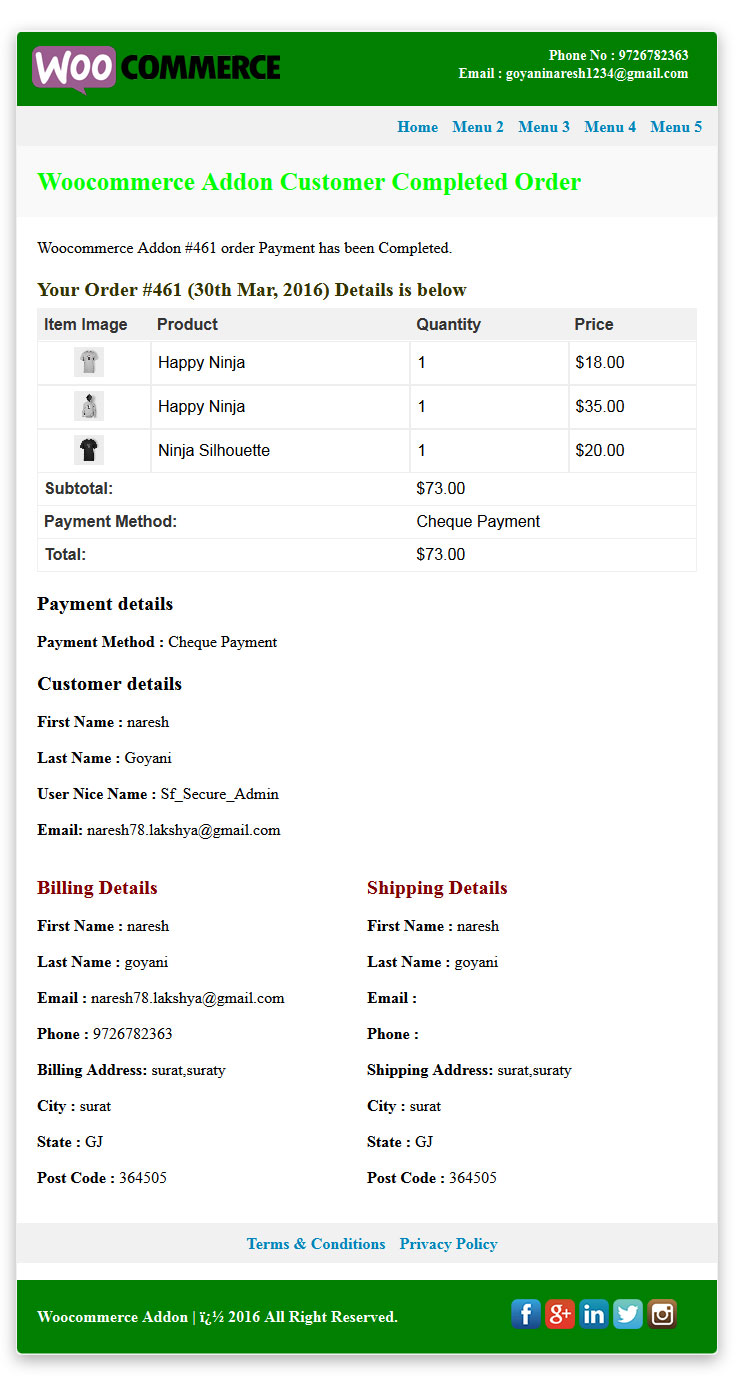Select Menu 3 in navigation bar
This screenshot has width=743, height=1385.
point(544,127)
